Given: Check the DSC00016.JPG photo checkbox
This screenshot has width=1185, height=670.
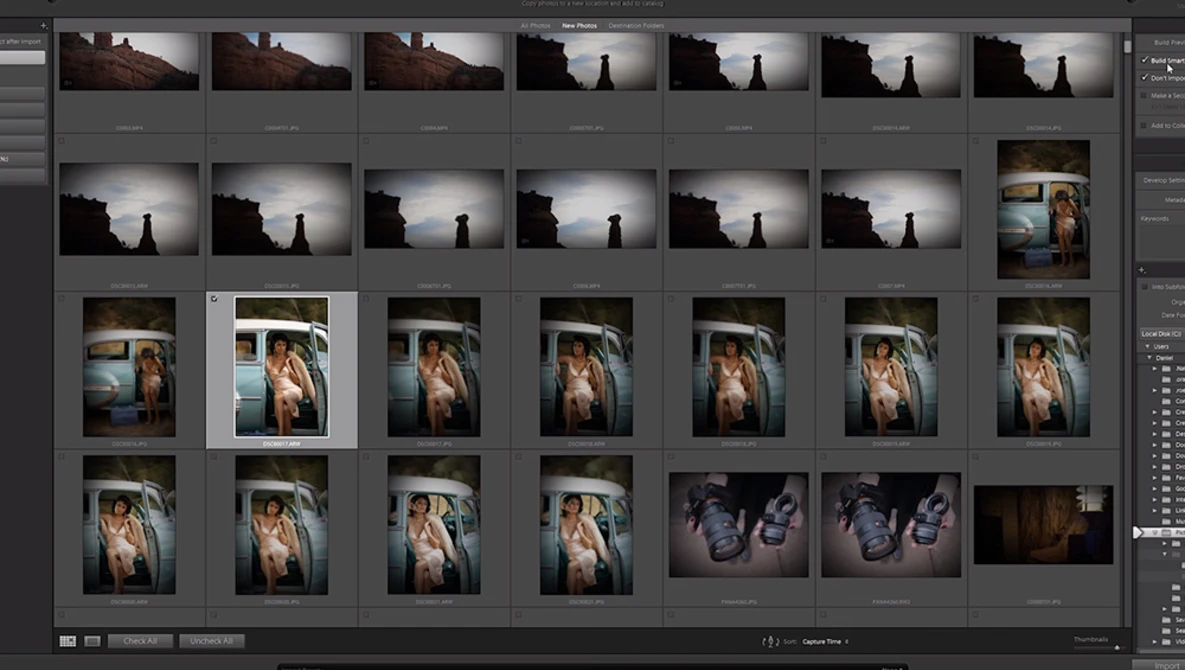Looking at the screenshot, I should [x=62, y=299].
